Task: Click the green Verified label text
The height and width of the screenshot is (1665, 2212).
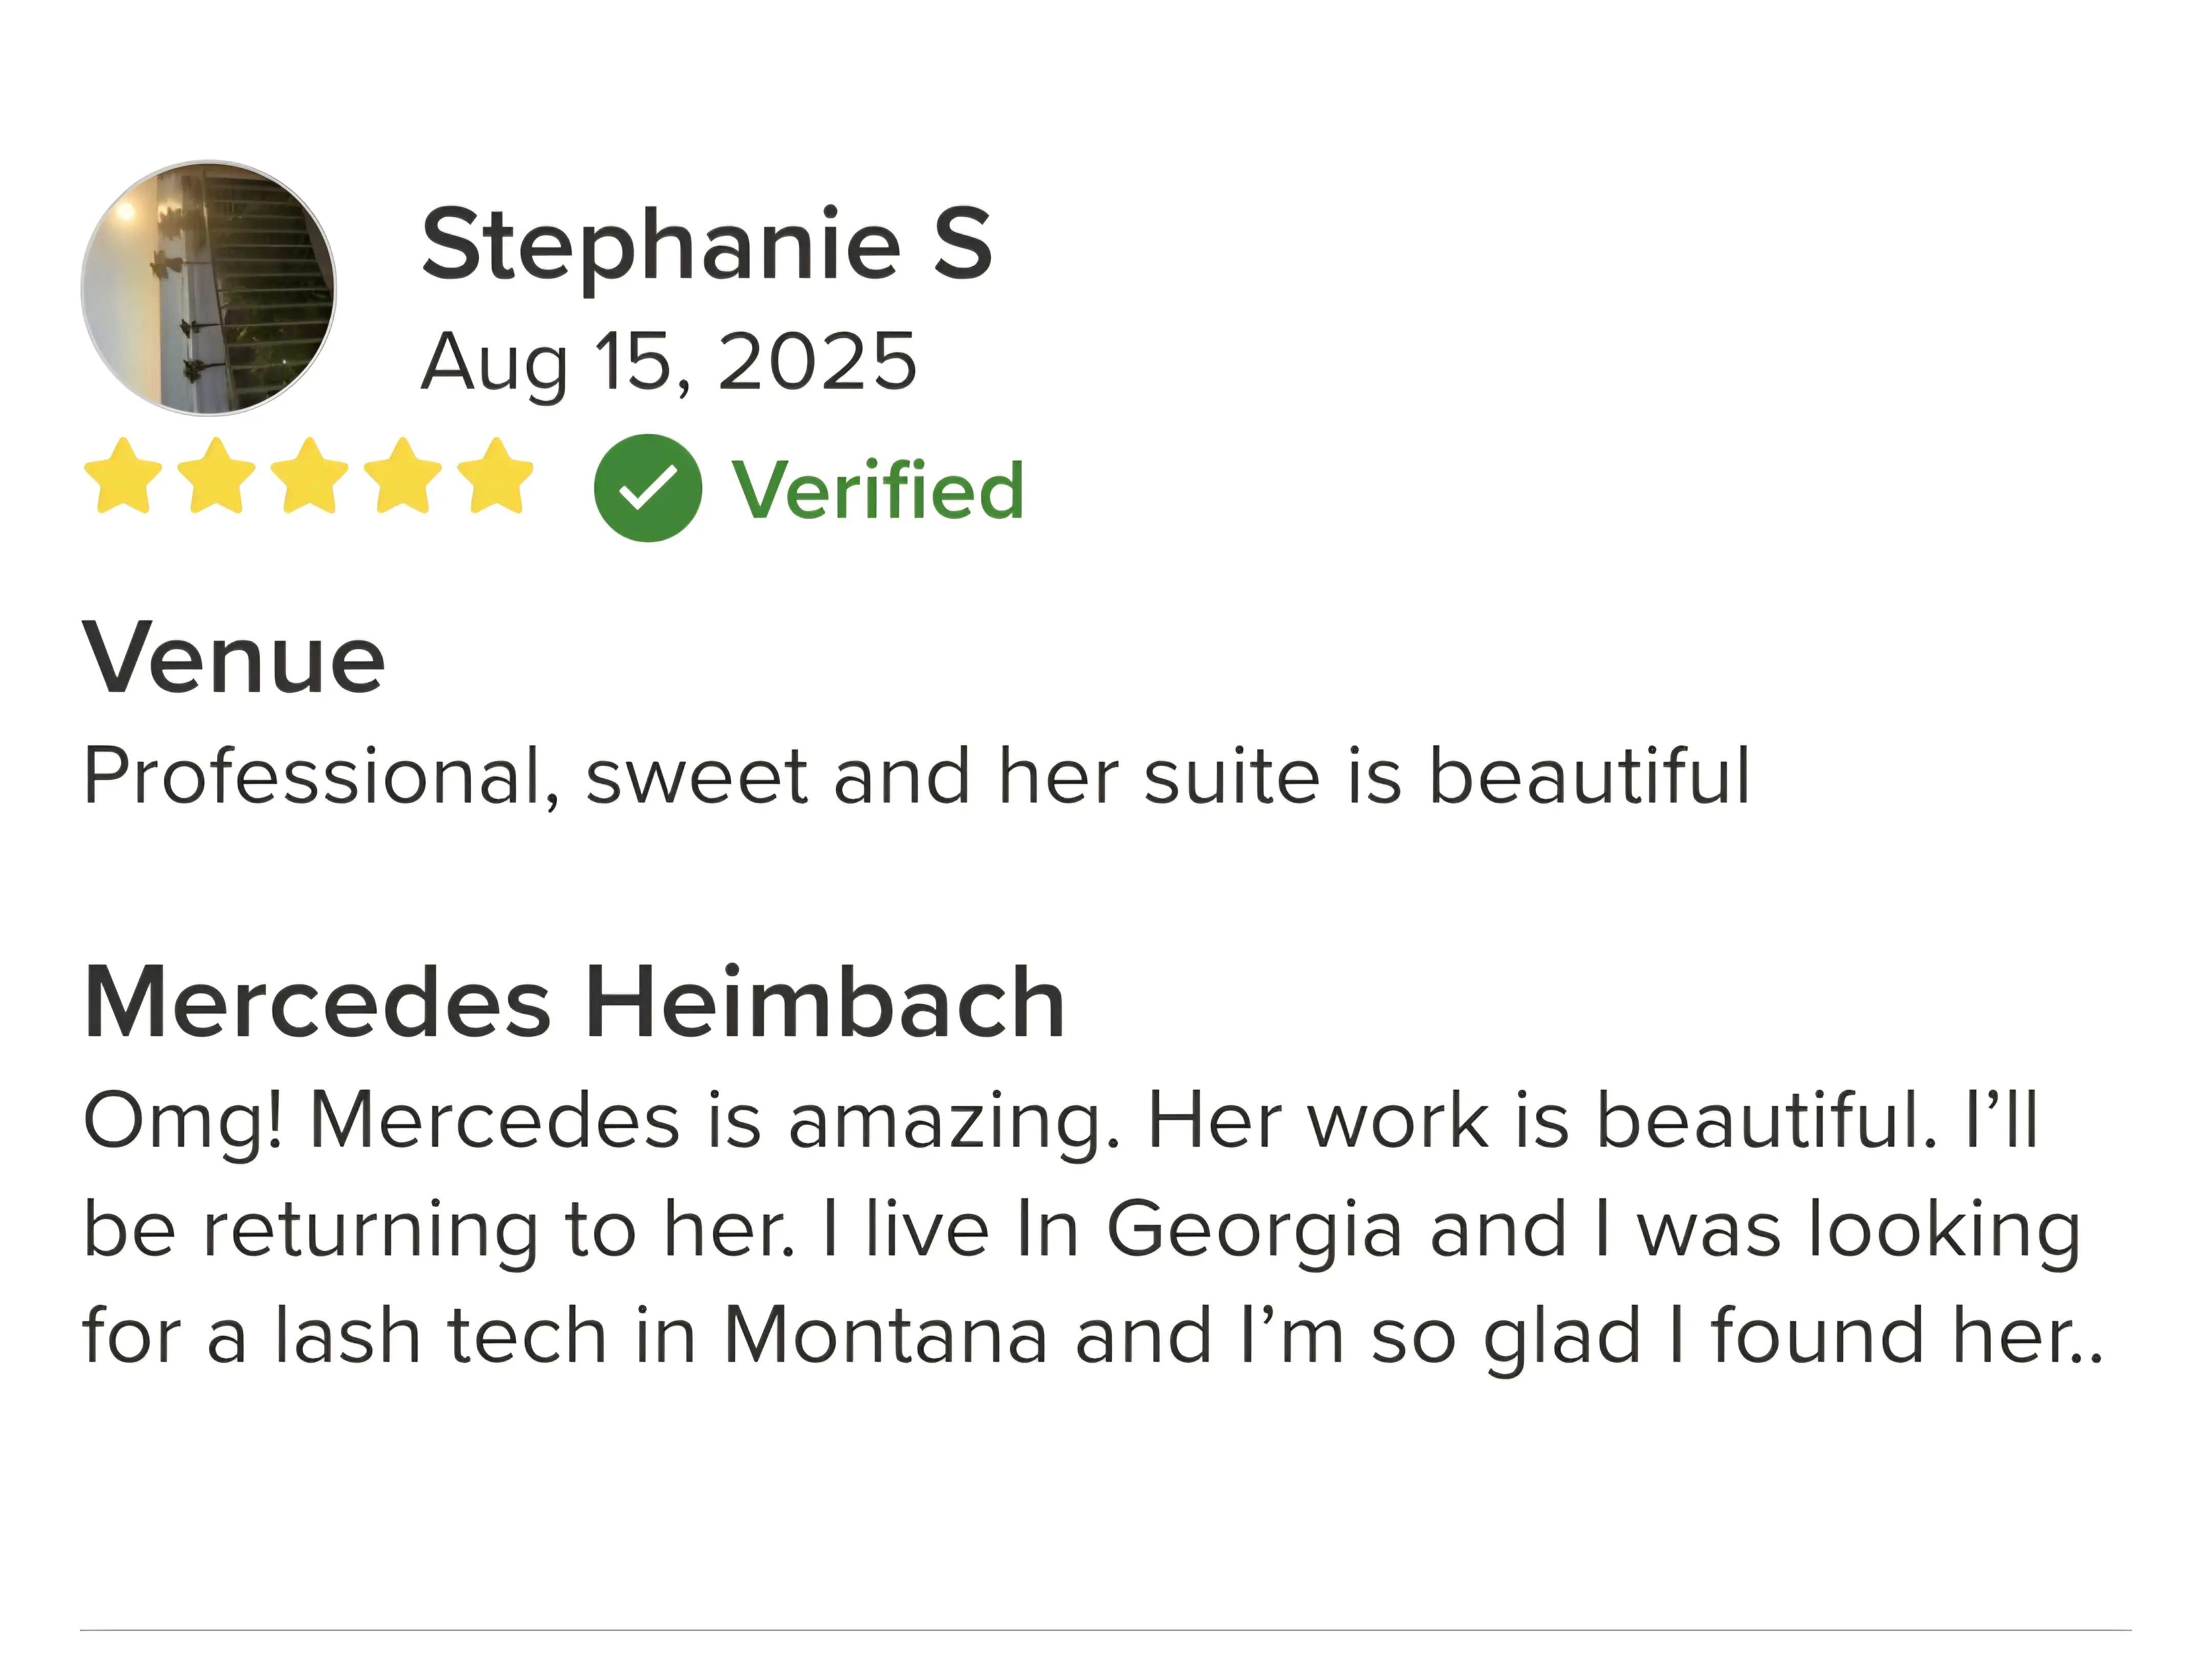Action: click(878, 490)
